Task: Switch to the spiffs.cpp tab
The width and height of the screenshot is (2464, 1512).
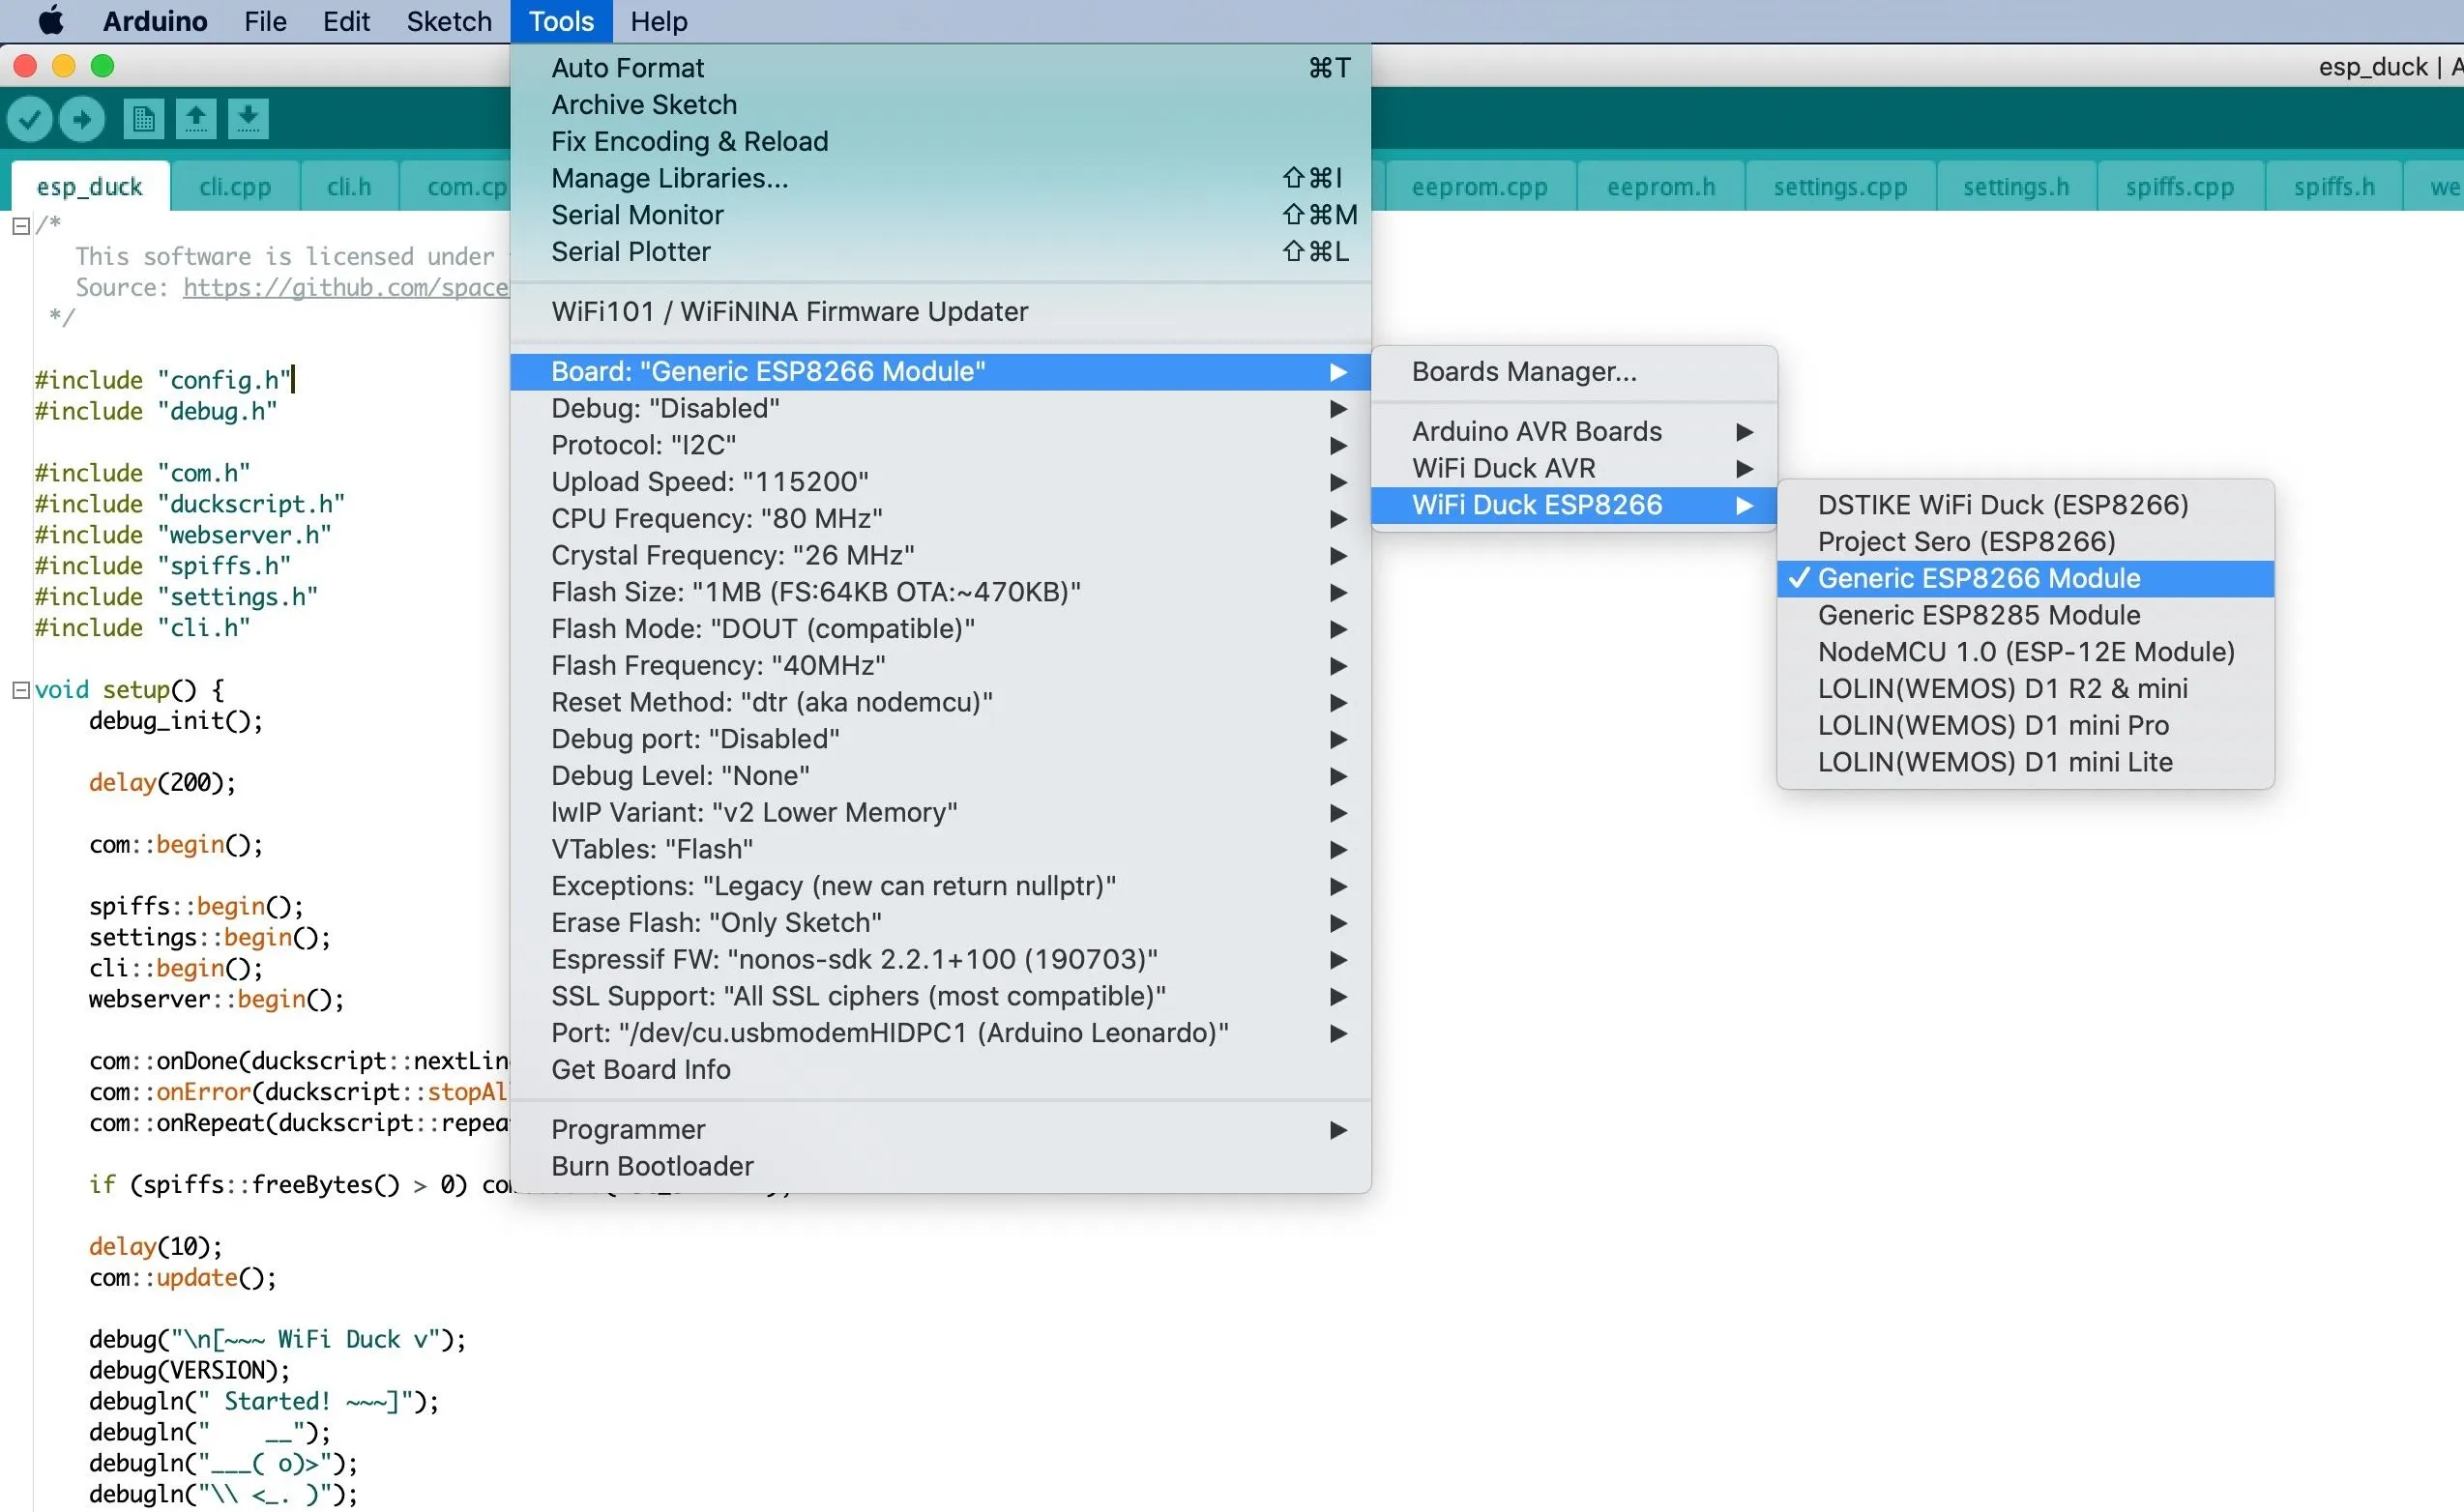Action: coord(2180,187)
